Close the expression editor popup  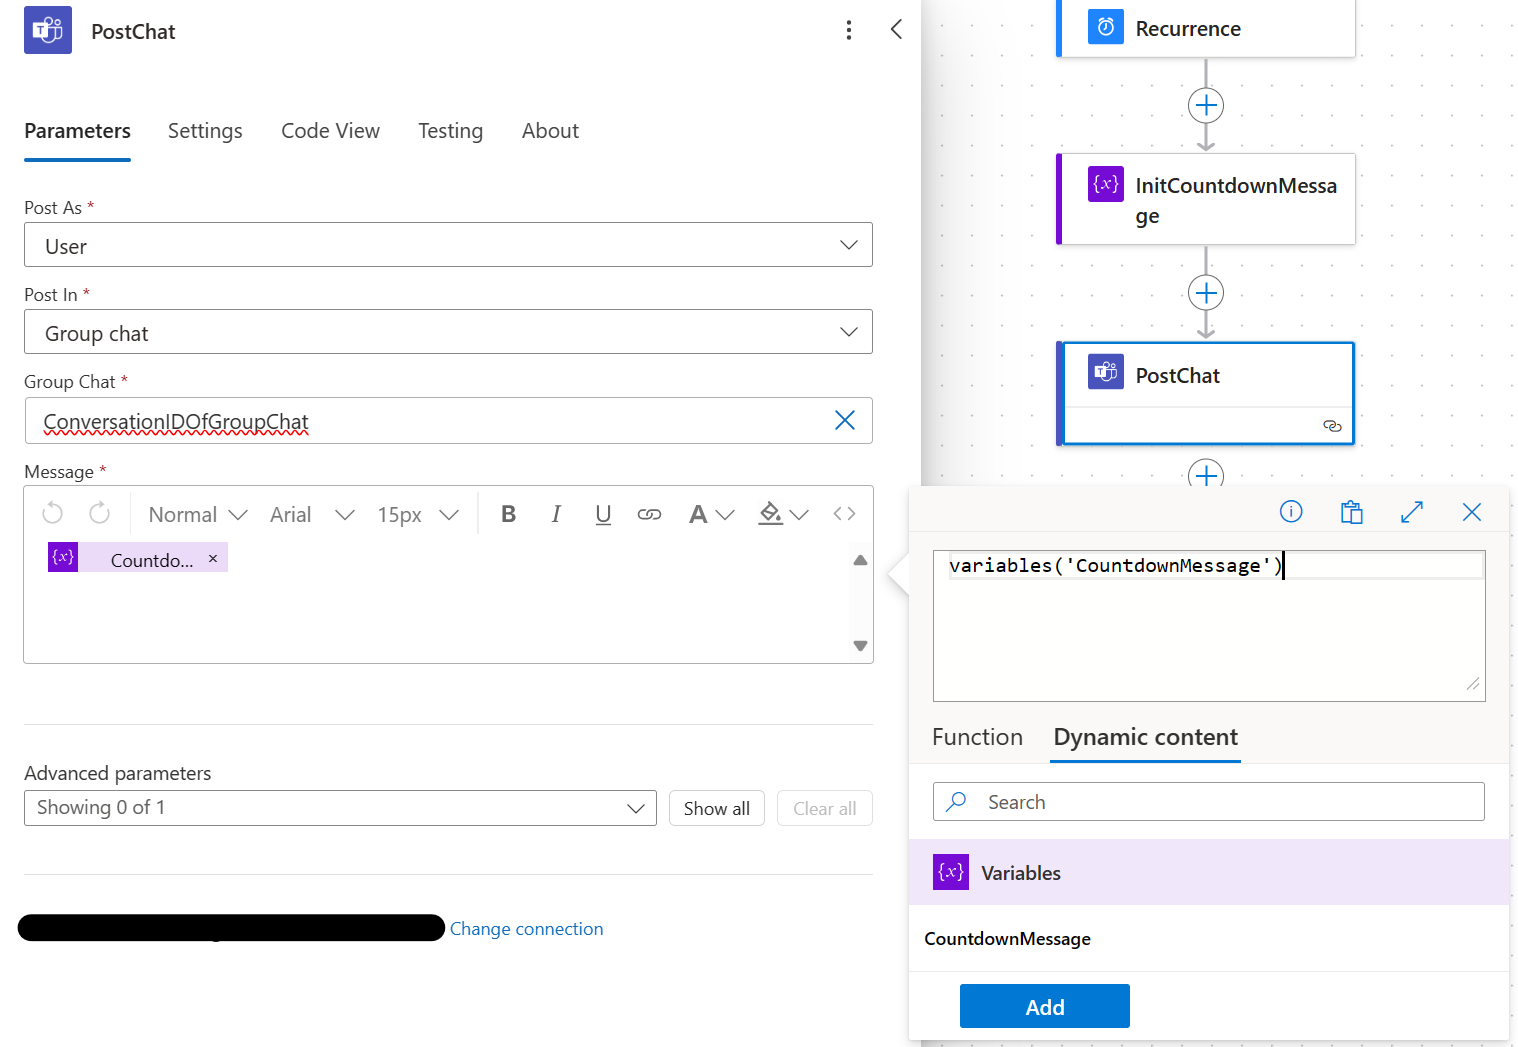[x=1472, y=512]
